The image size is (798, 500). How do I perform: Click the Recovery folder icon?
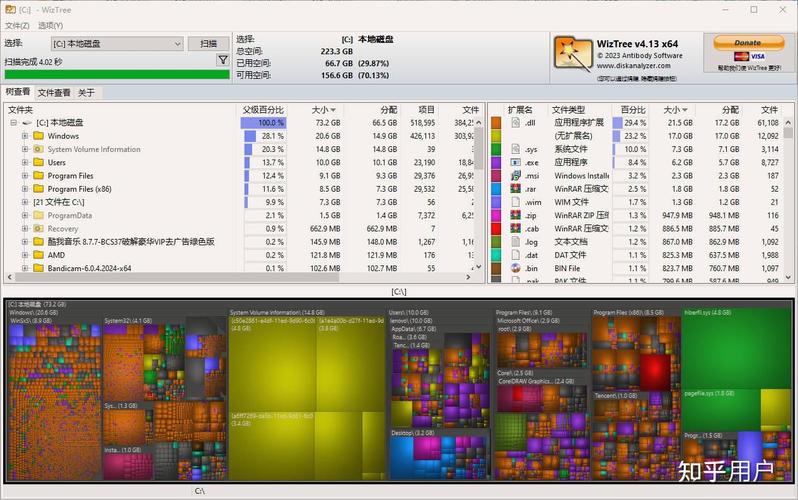[38, 229]
